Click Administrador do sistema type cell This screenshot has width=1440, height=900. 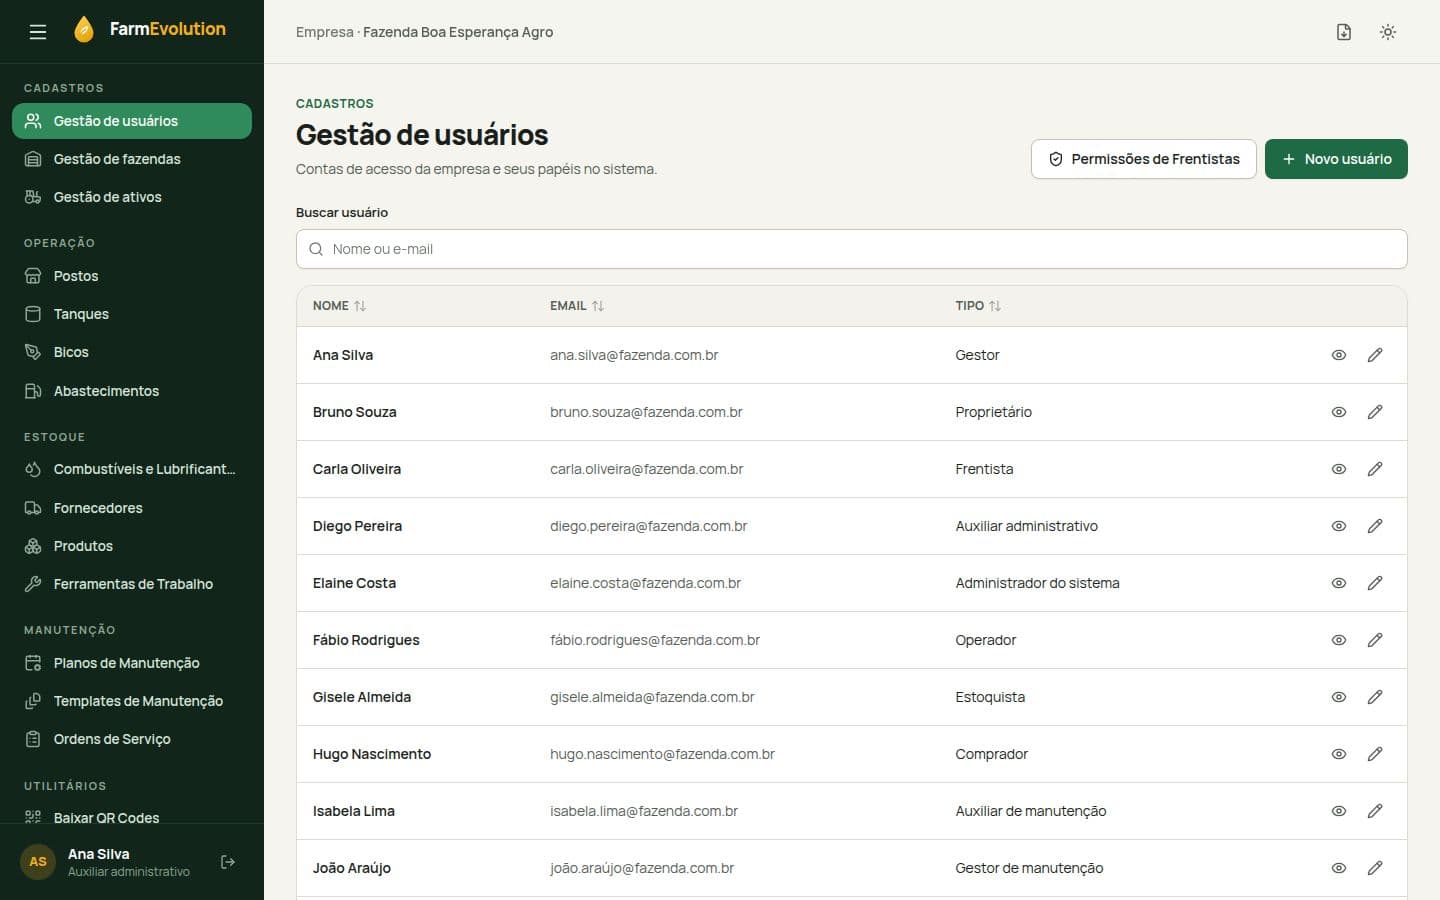click(1037, 583)
